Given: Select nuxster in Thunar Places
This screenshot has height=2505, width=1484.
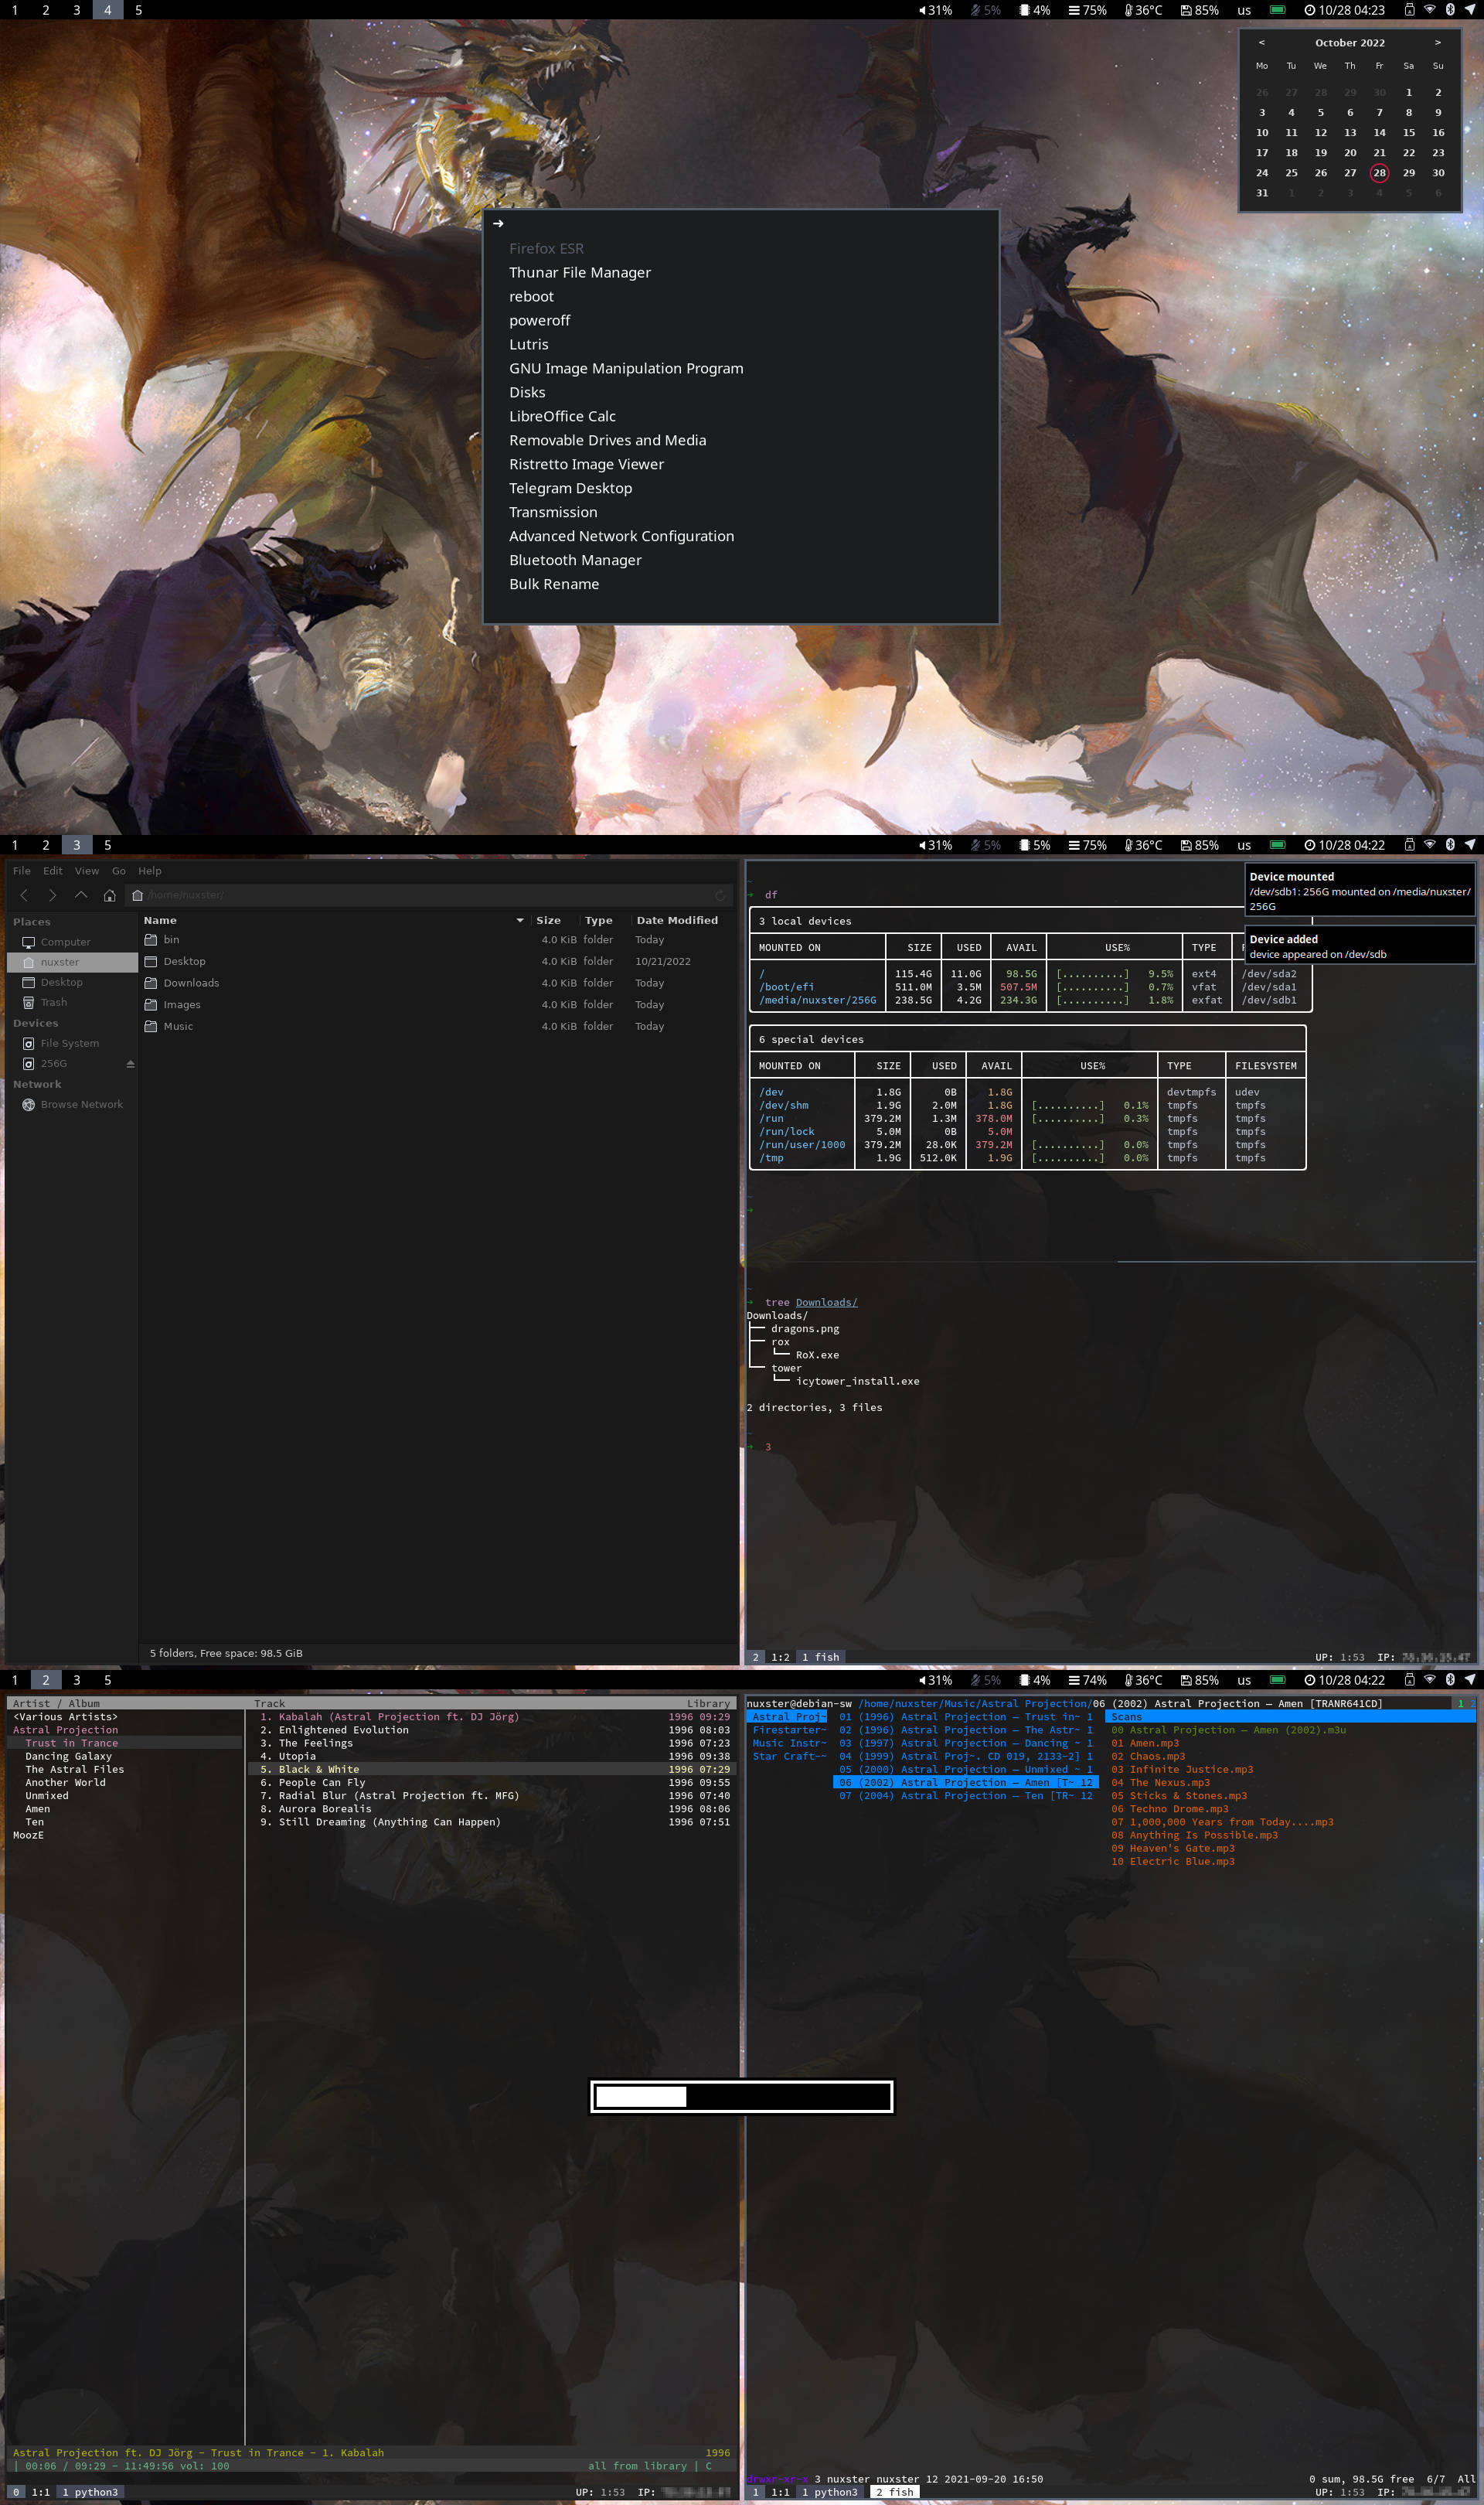Looking at the screenshot, I should (72, 962).
